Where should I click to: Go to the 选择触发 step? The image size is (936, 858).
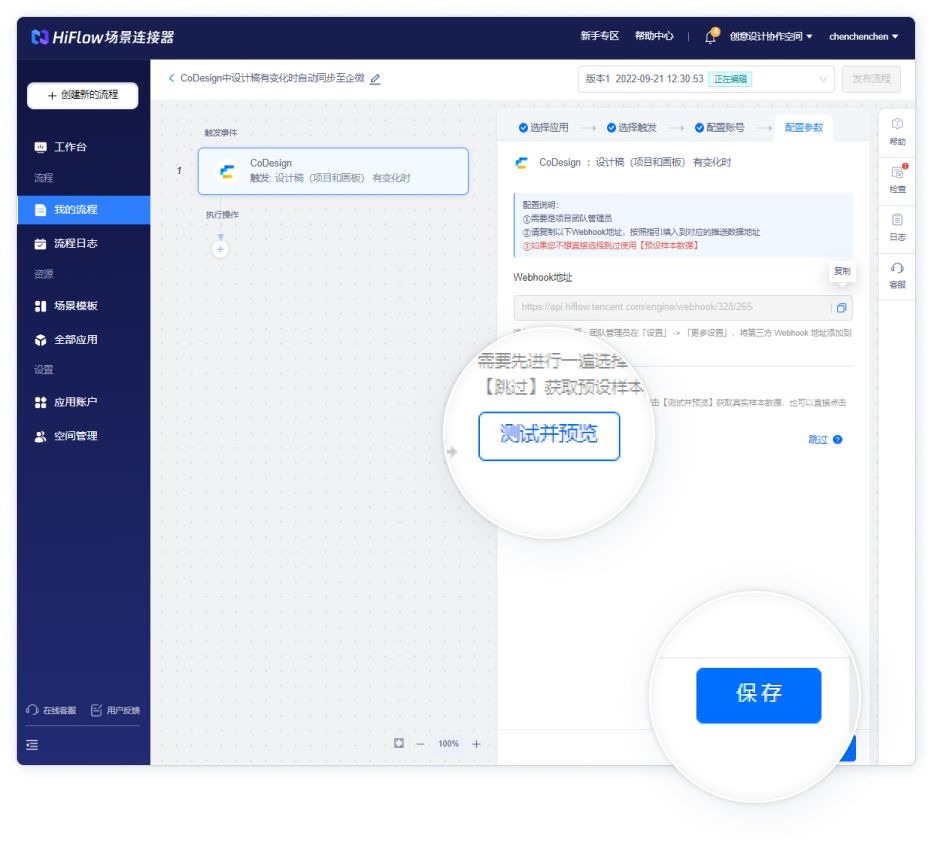point(632,127)
